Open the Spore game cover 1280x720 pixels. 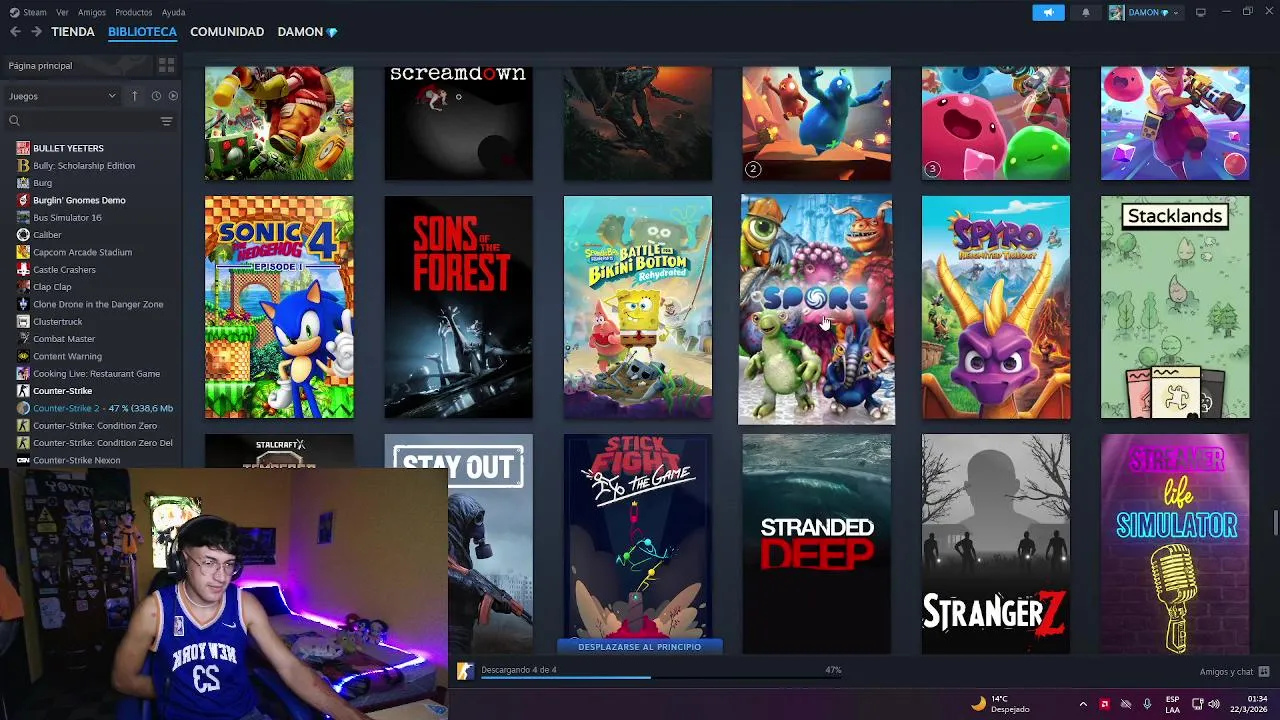point(816,309)
